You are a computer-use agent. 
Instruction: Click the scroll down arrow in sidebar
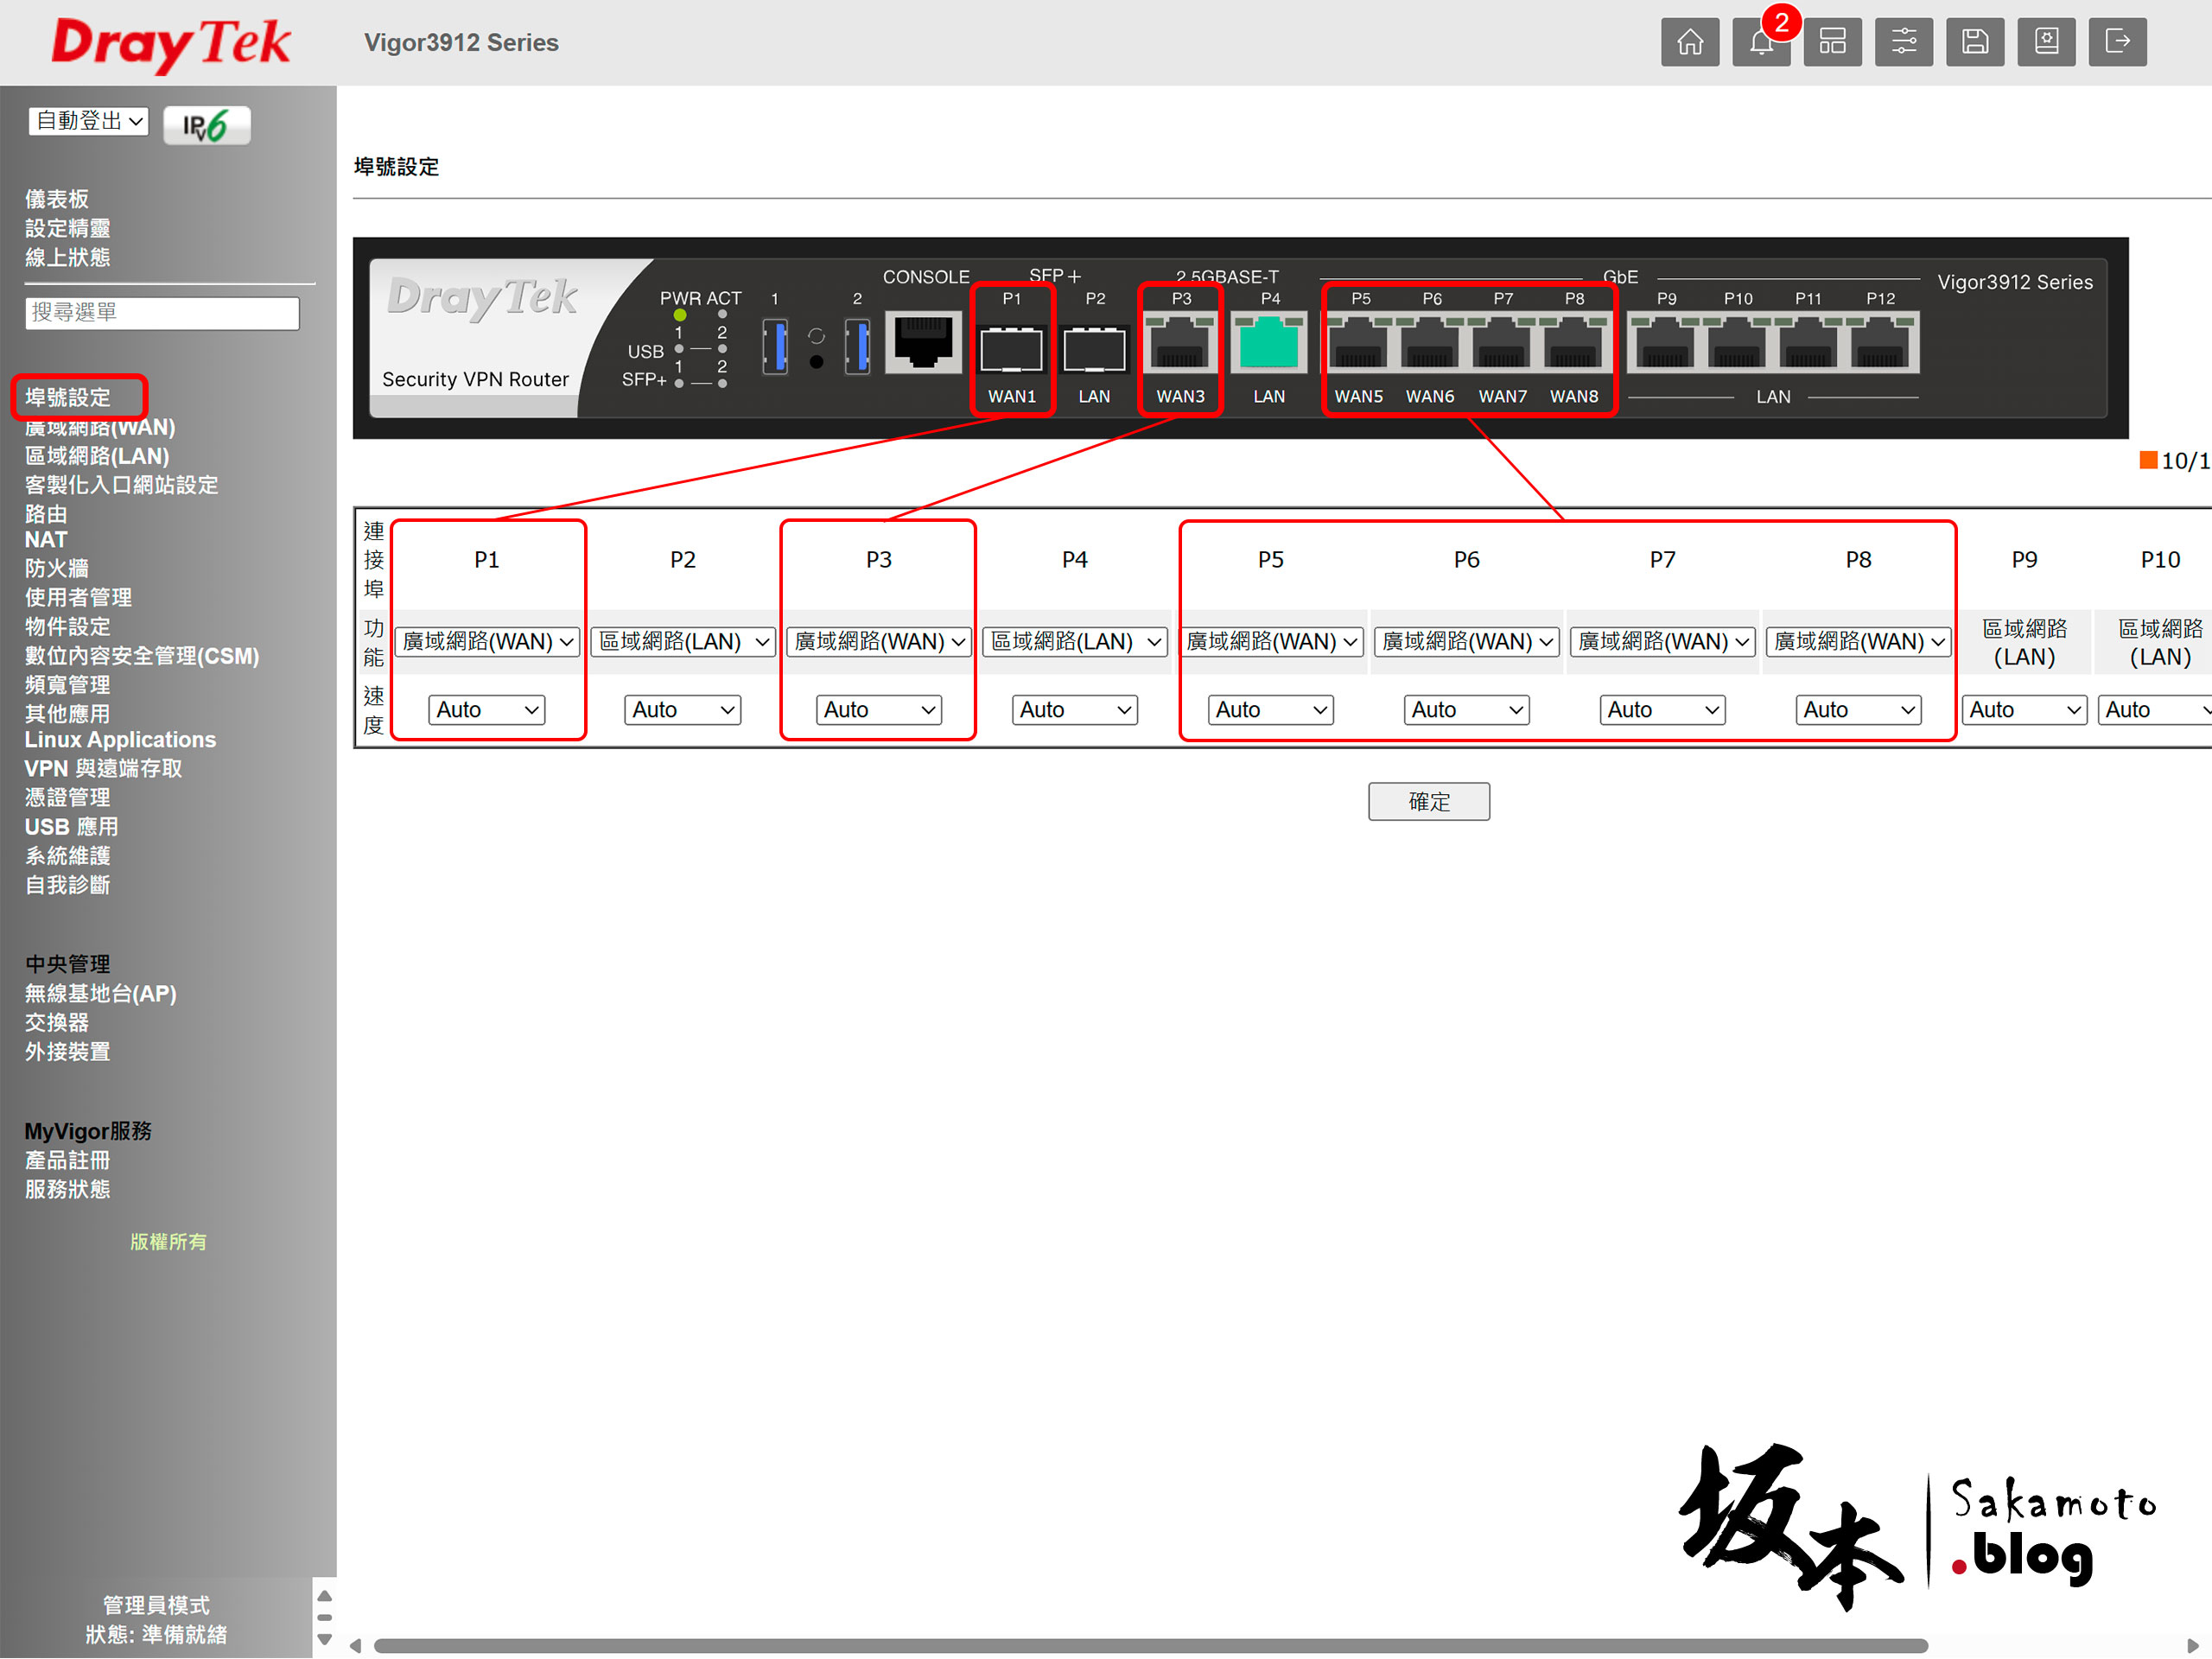click(x=324, y=1639)
